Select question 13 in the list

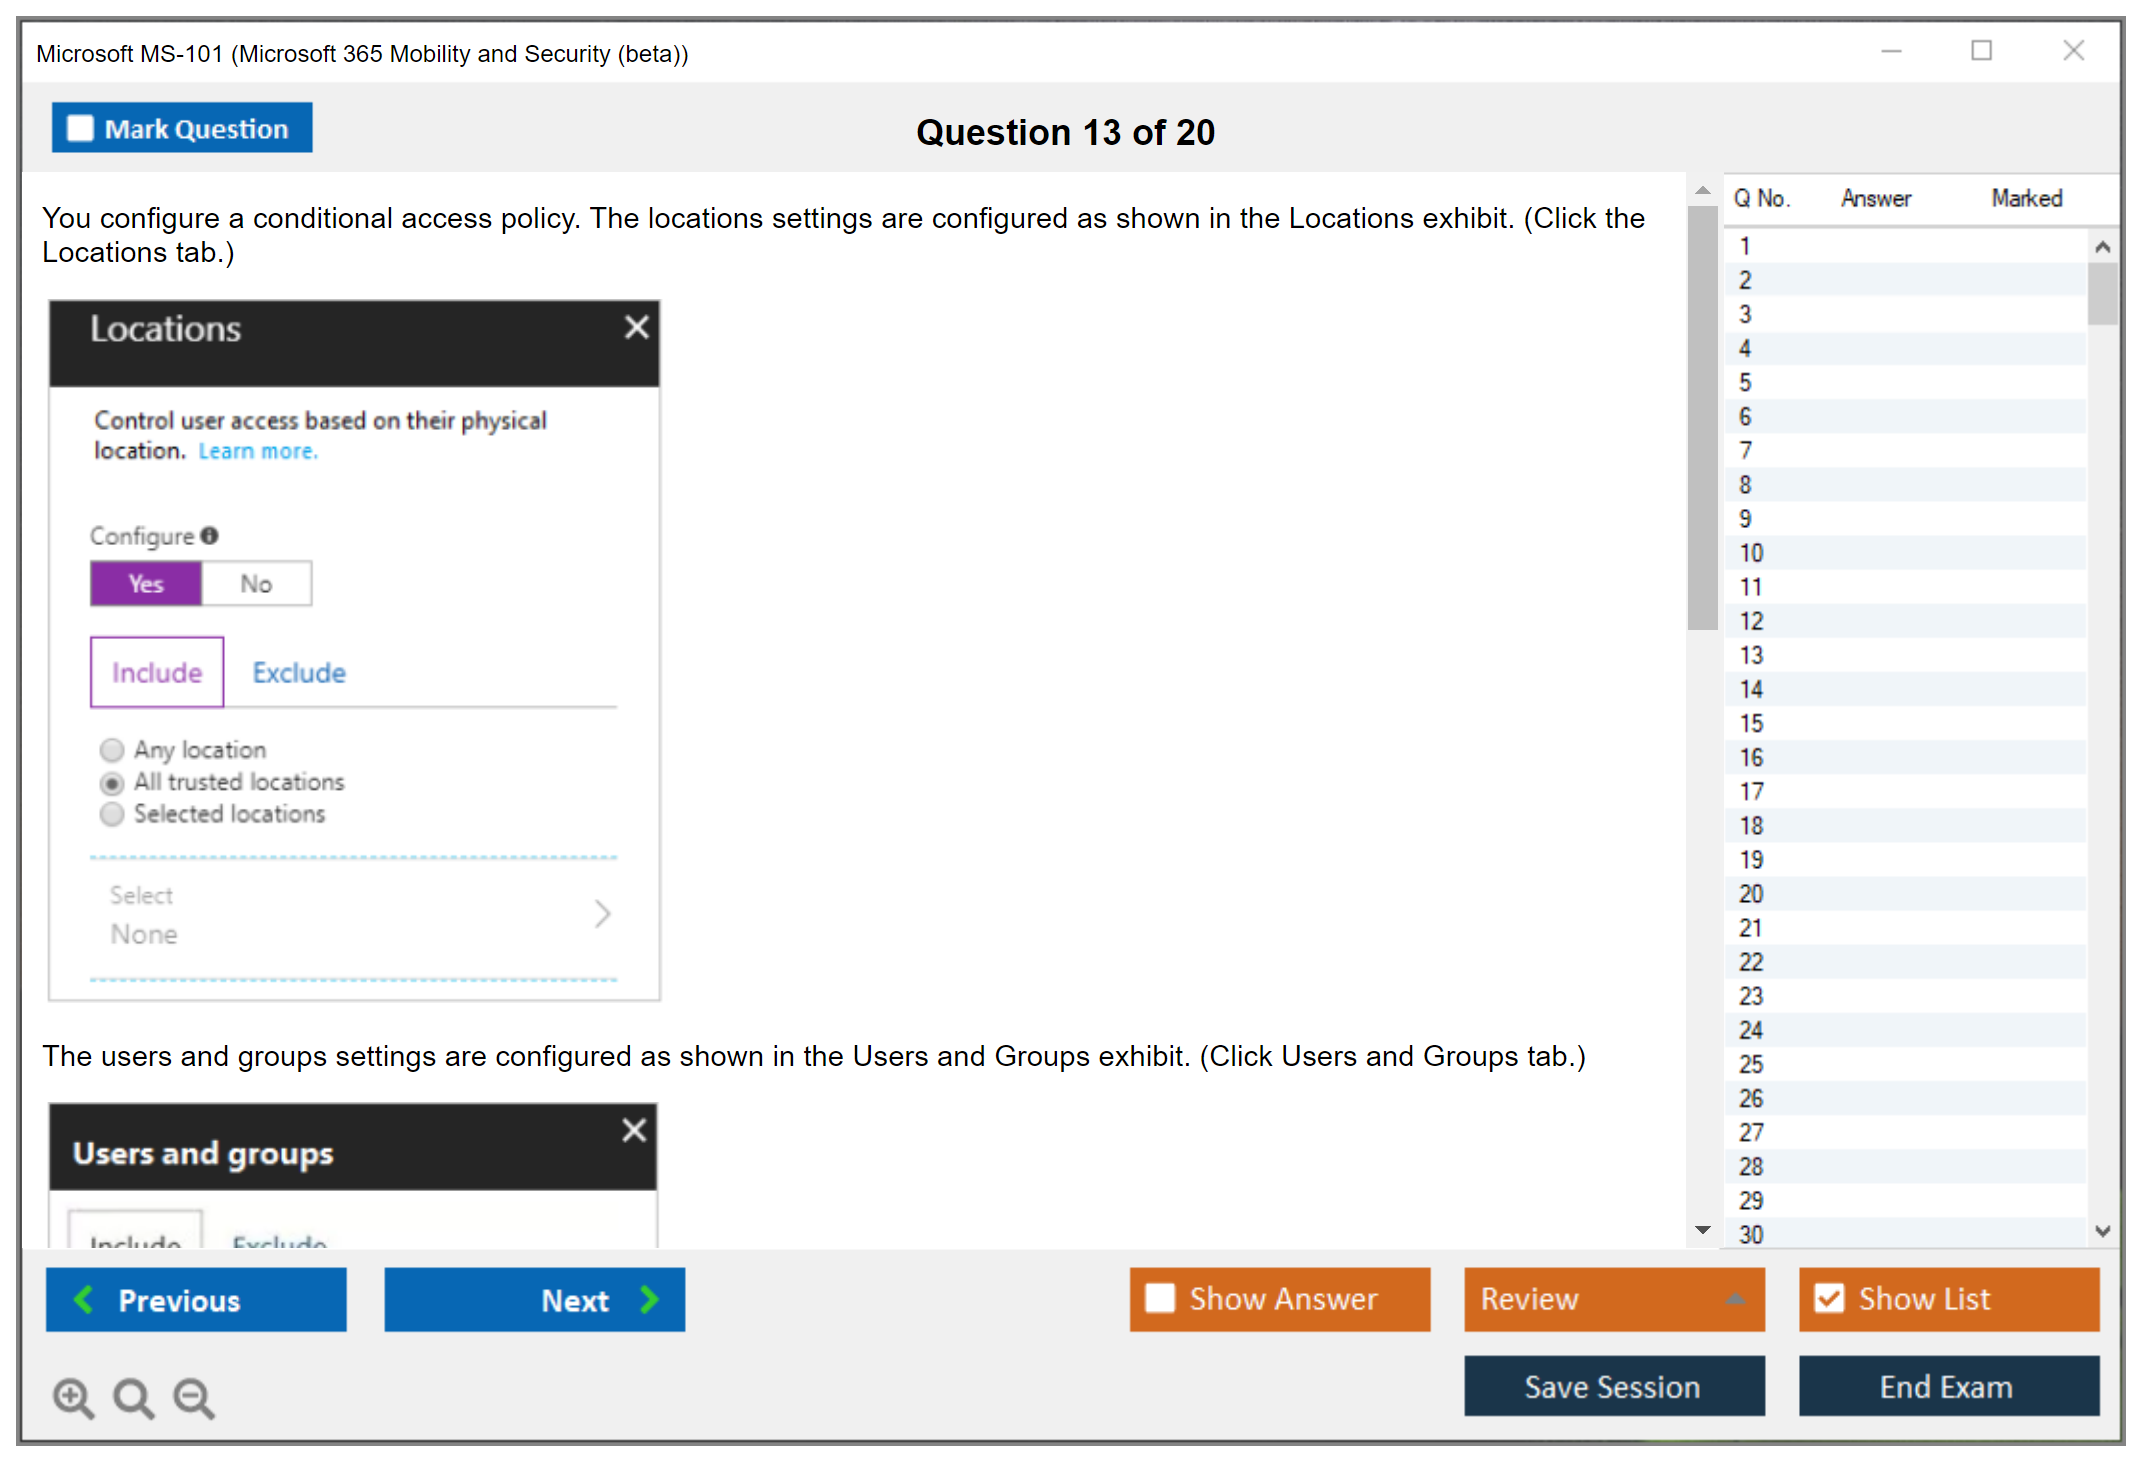[x=1751, y=655]
